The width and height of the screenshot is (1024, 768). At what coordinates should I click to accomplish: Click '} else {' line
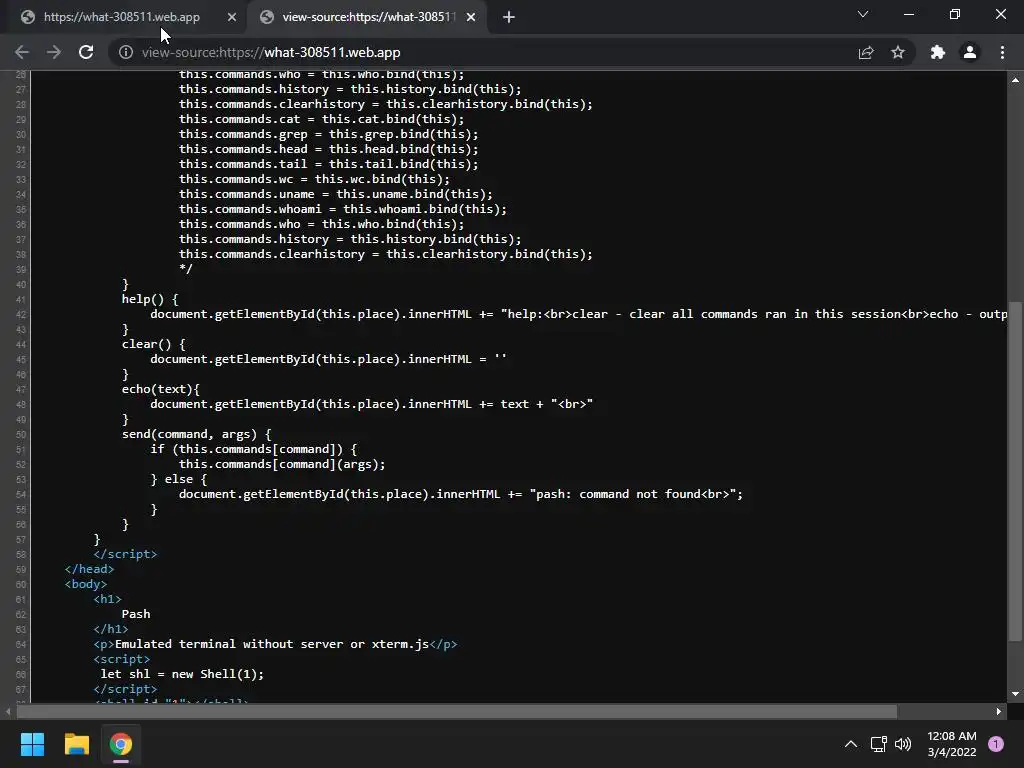click(179, 479)
